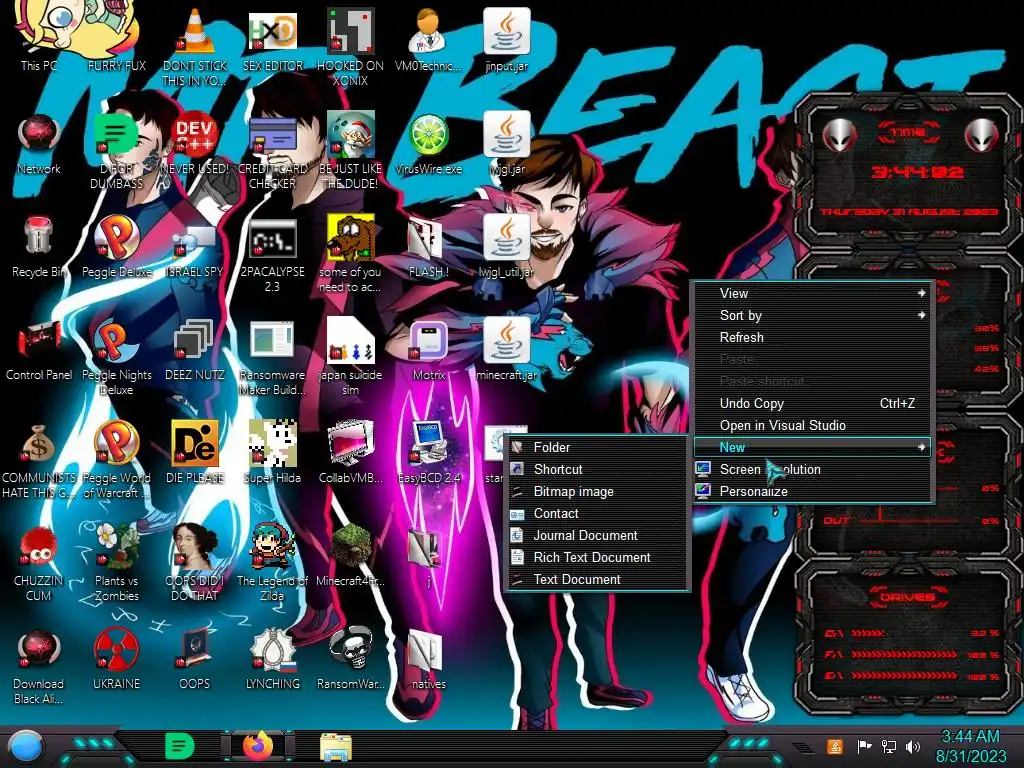Open the green chat app in taskbar
Image resolution: width=1024 pixels, height=768 pixels.
tap(179, 746)
